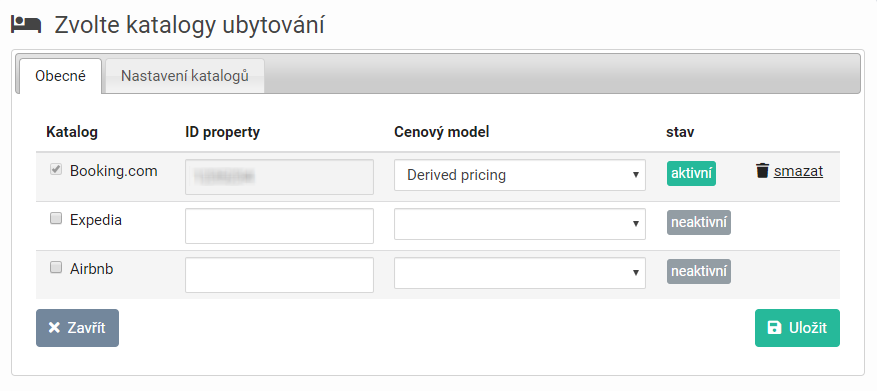Switch to the Nastavení katalogů tab
This screenshot has height=391, width=877.
185,76
